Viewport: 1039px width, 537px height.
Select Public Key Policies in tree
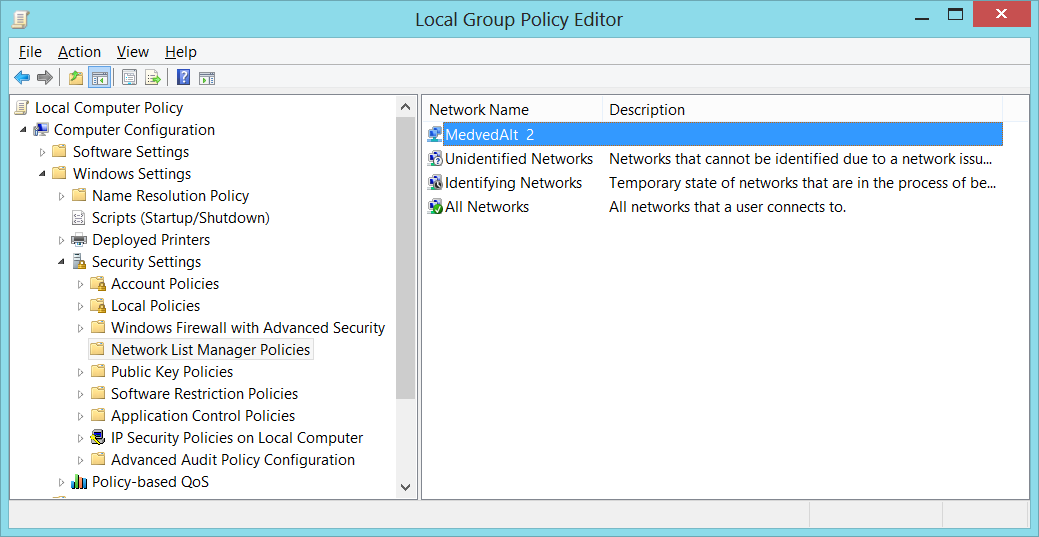[x=171, y=372]
